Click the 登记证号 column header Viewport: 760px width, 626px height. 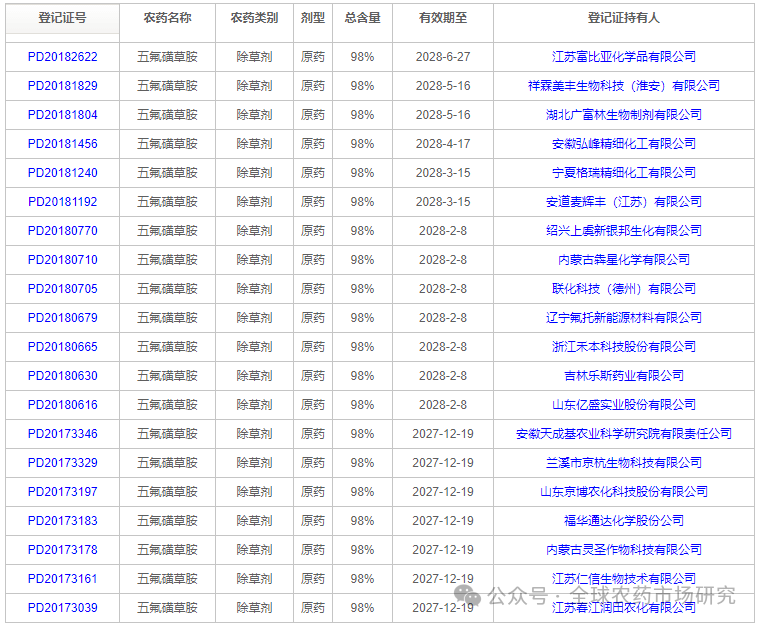[63, 18]
